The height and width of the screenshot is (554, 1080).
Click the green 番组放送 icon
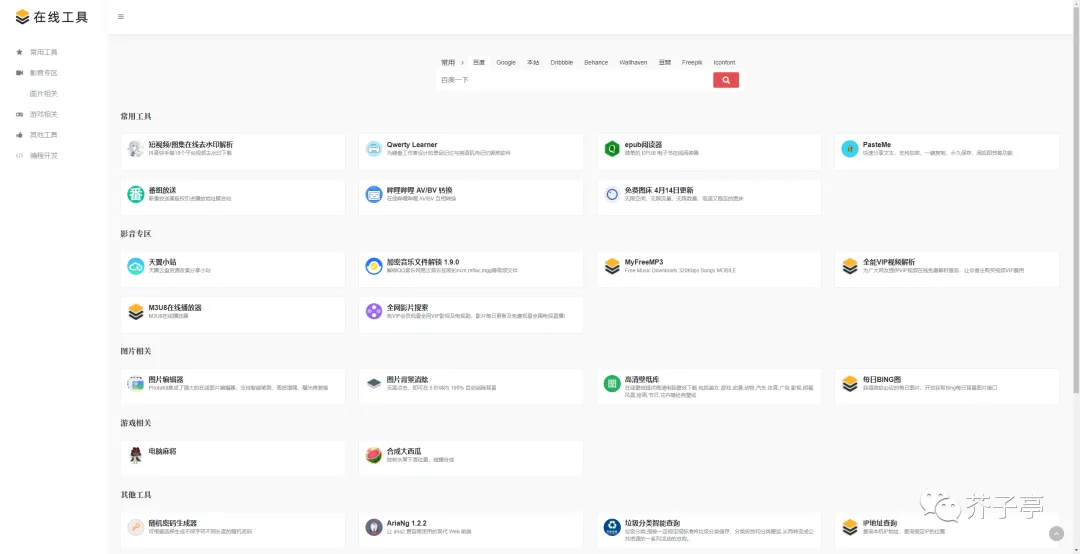136,194
